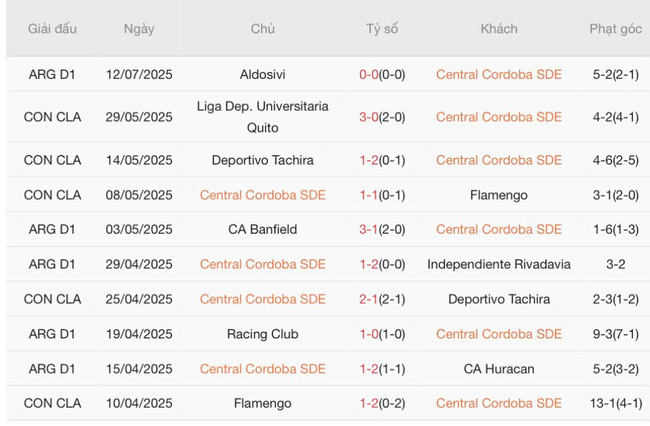This screenshot has width=650, height=426.
Task: Open the CA Huracan team link
Action: pos(499,369)
